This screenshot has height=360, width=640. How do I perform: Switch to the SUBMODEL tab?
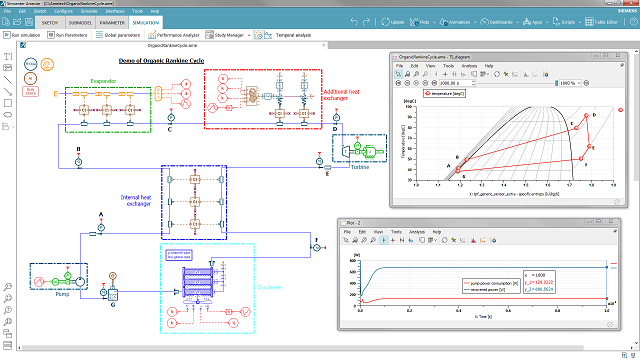80,23
